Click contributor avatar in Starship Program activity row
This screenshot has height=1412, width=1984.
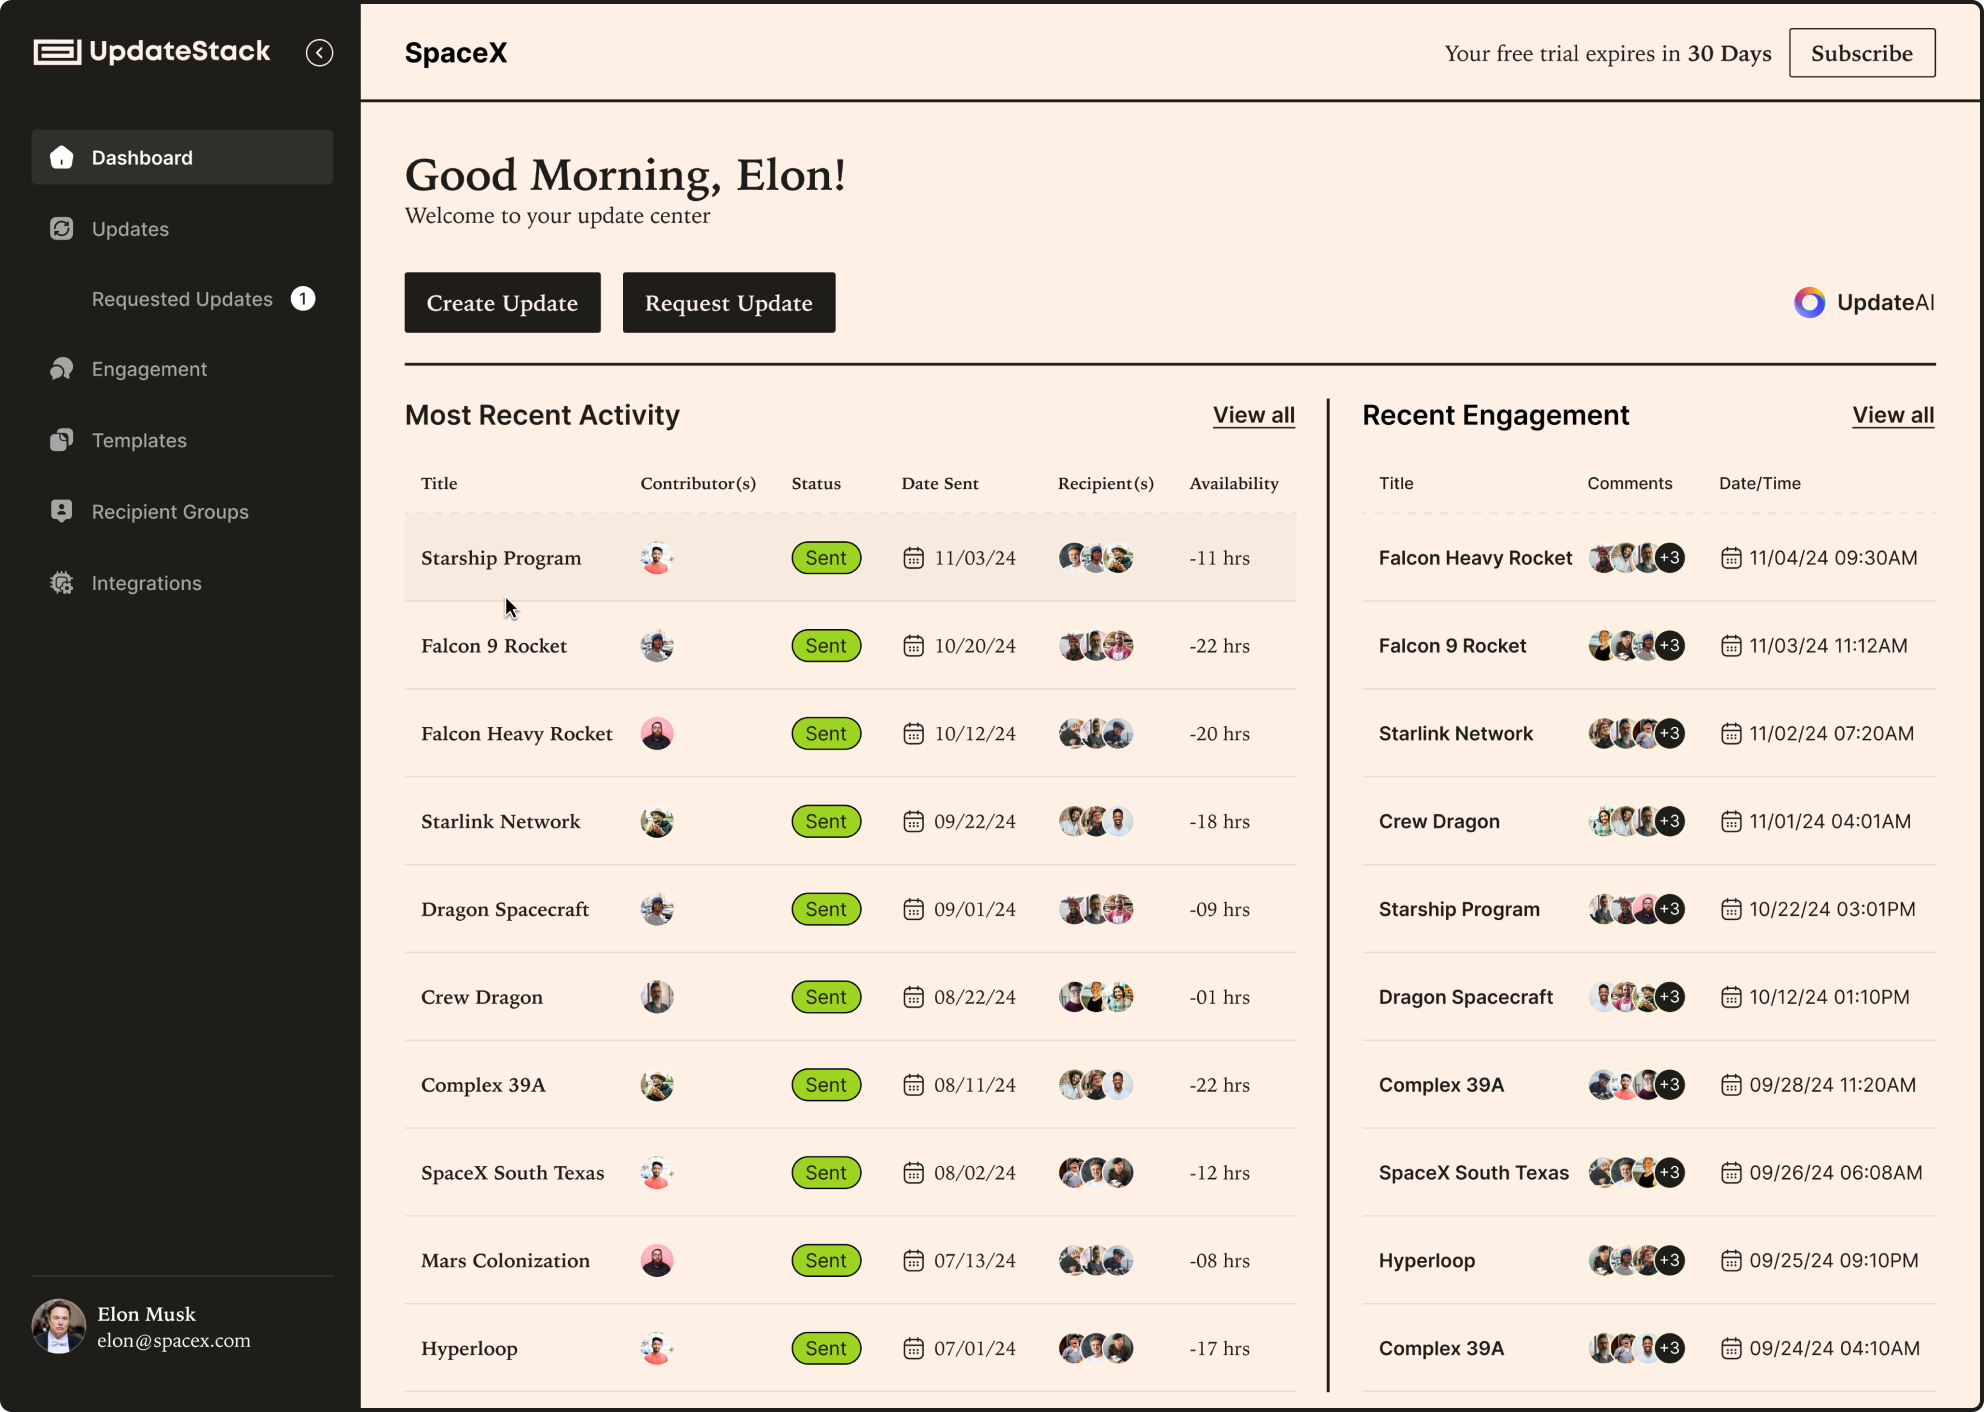pos(657,558)
